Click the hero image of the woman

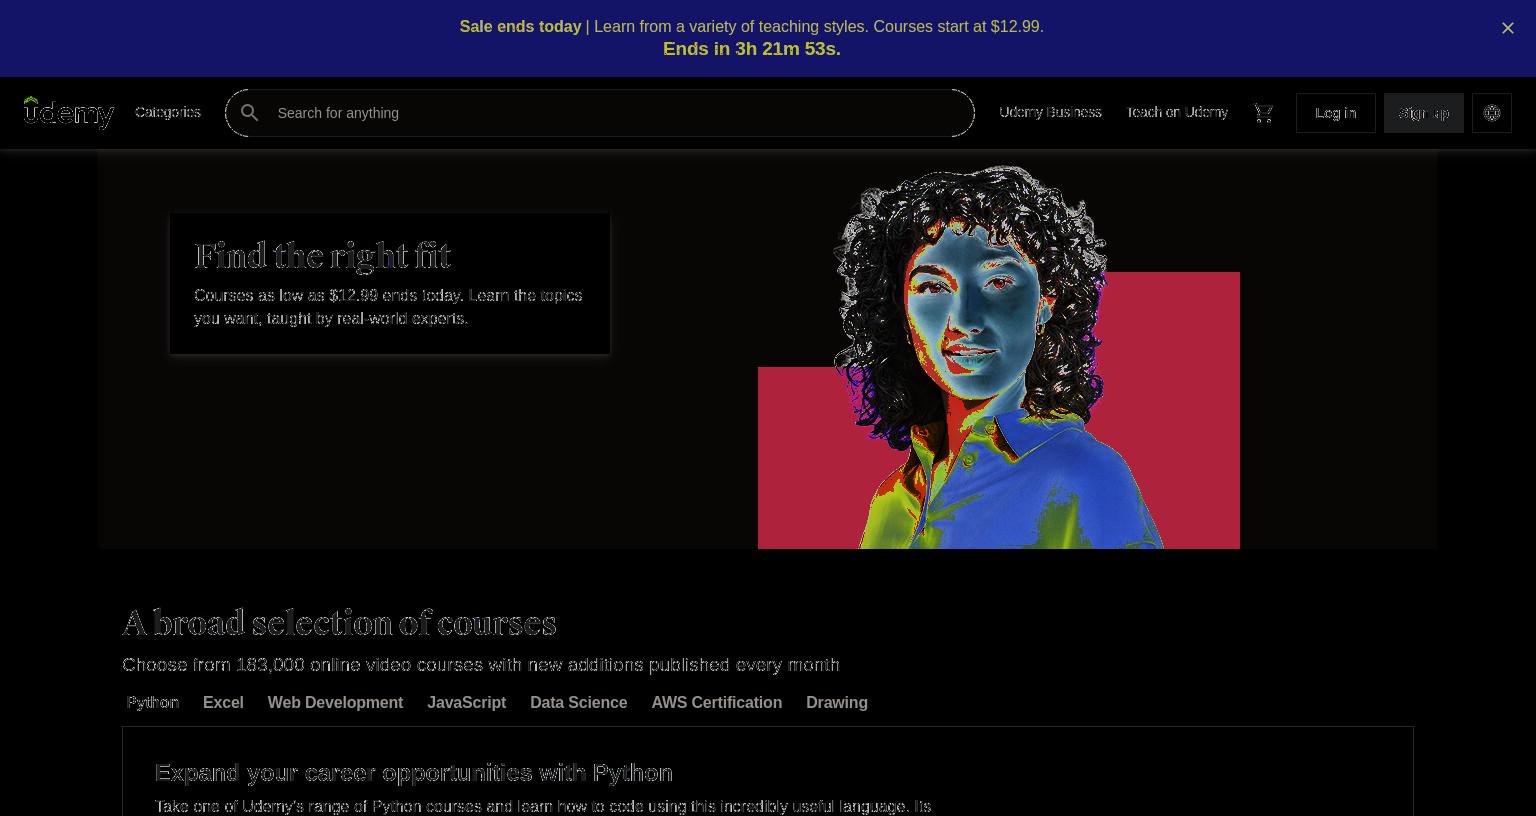click(998, 357)
